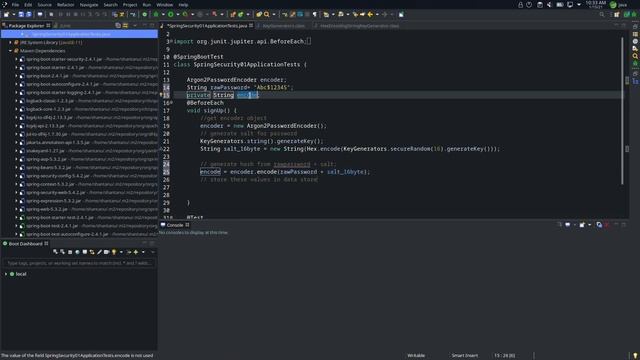Switch to the KeyGenerators.class editor tab
The width and height of the screenshot is (640, 360).
[x=283, y=26]
